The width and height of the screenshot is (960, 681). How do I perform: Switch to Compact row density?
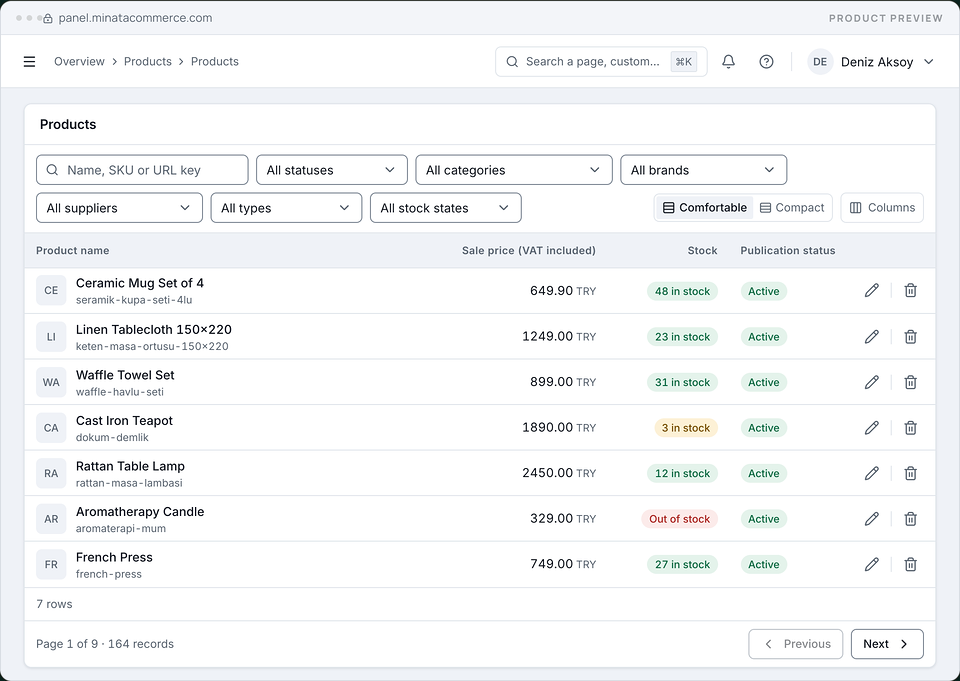click(792, 208)
